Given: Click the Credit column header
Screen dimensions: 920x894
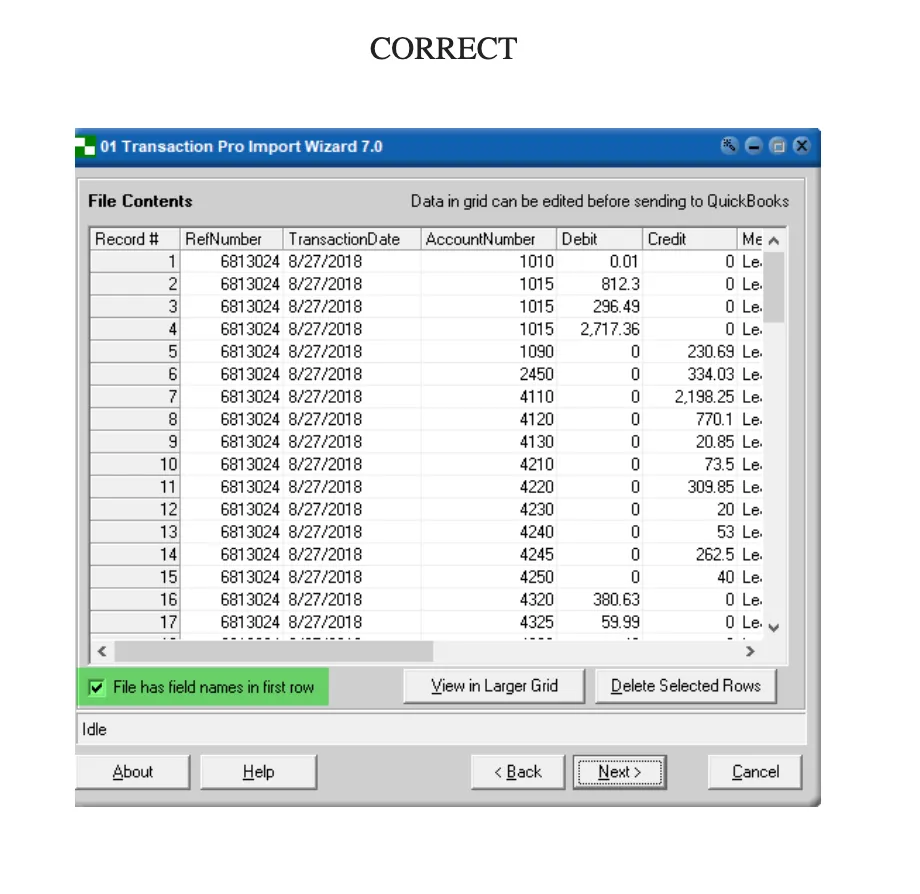Looking at the screenshot, I should pos(689,239).
